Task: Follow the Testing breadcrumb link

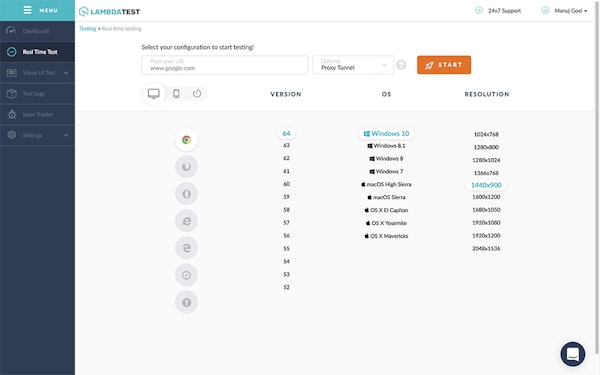Action: coord(88,29)
